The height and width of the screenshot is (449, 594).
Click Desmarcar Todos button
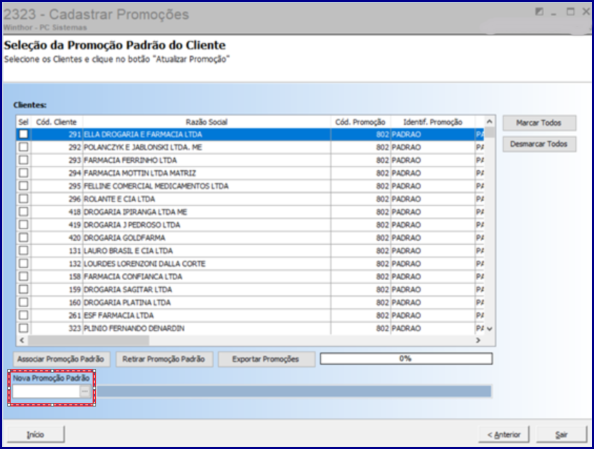[539, 144]
